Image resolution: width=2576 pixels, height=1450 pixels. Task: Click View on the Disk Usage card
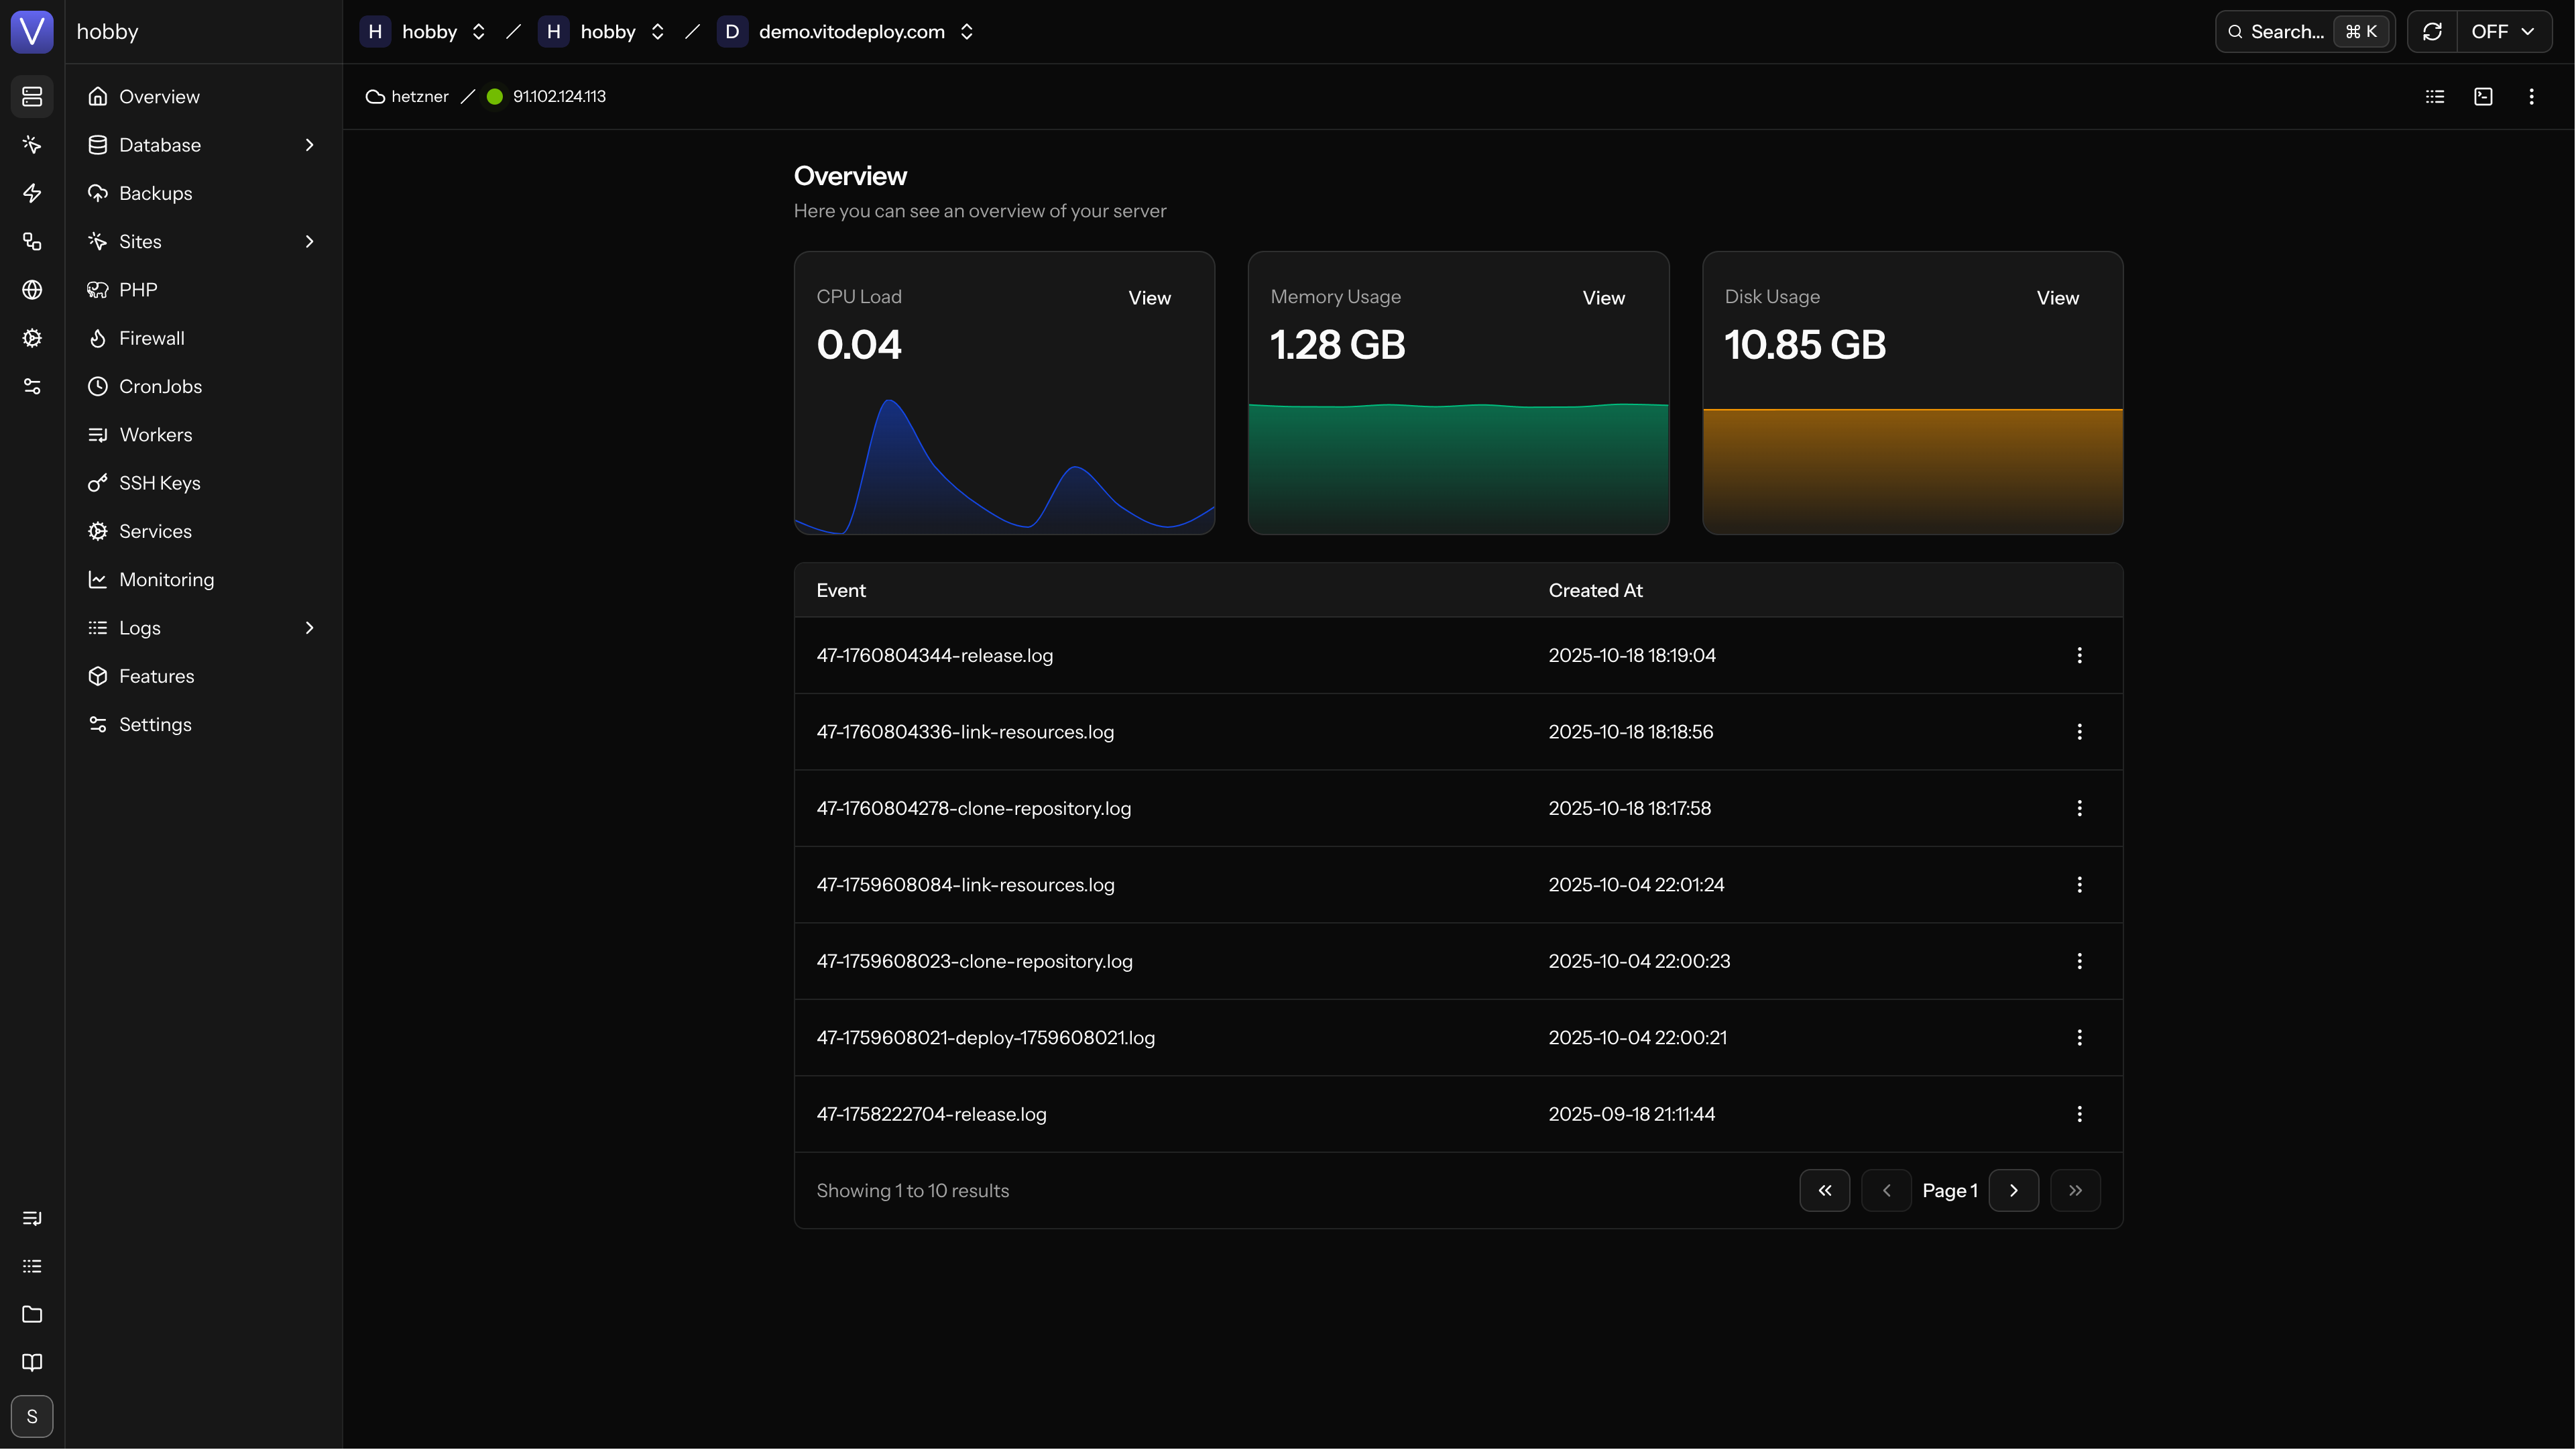pos(2057,298)
